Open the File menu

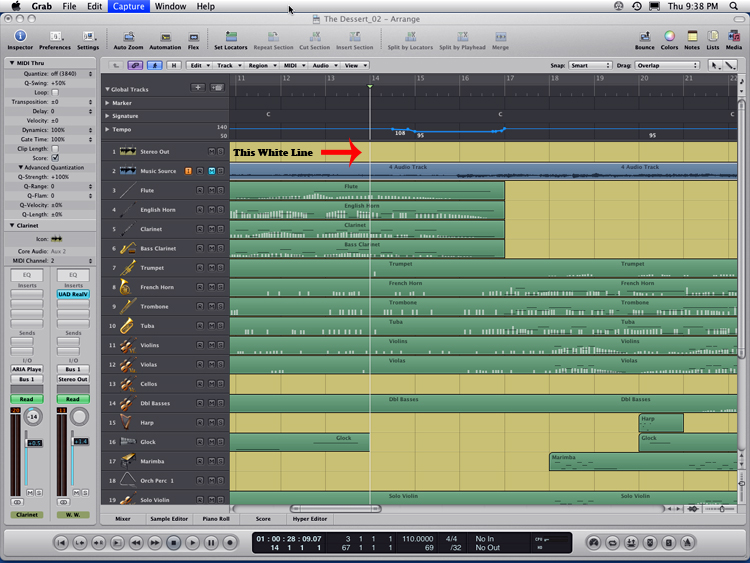(69, 6)
